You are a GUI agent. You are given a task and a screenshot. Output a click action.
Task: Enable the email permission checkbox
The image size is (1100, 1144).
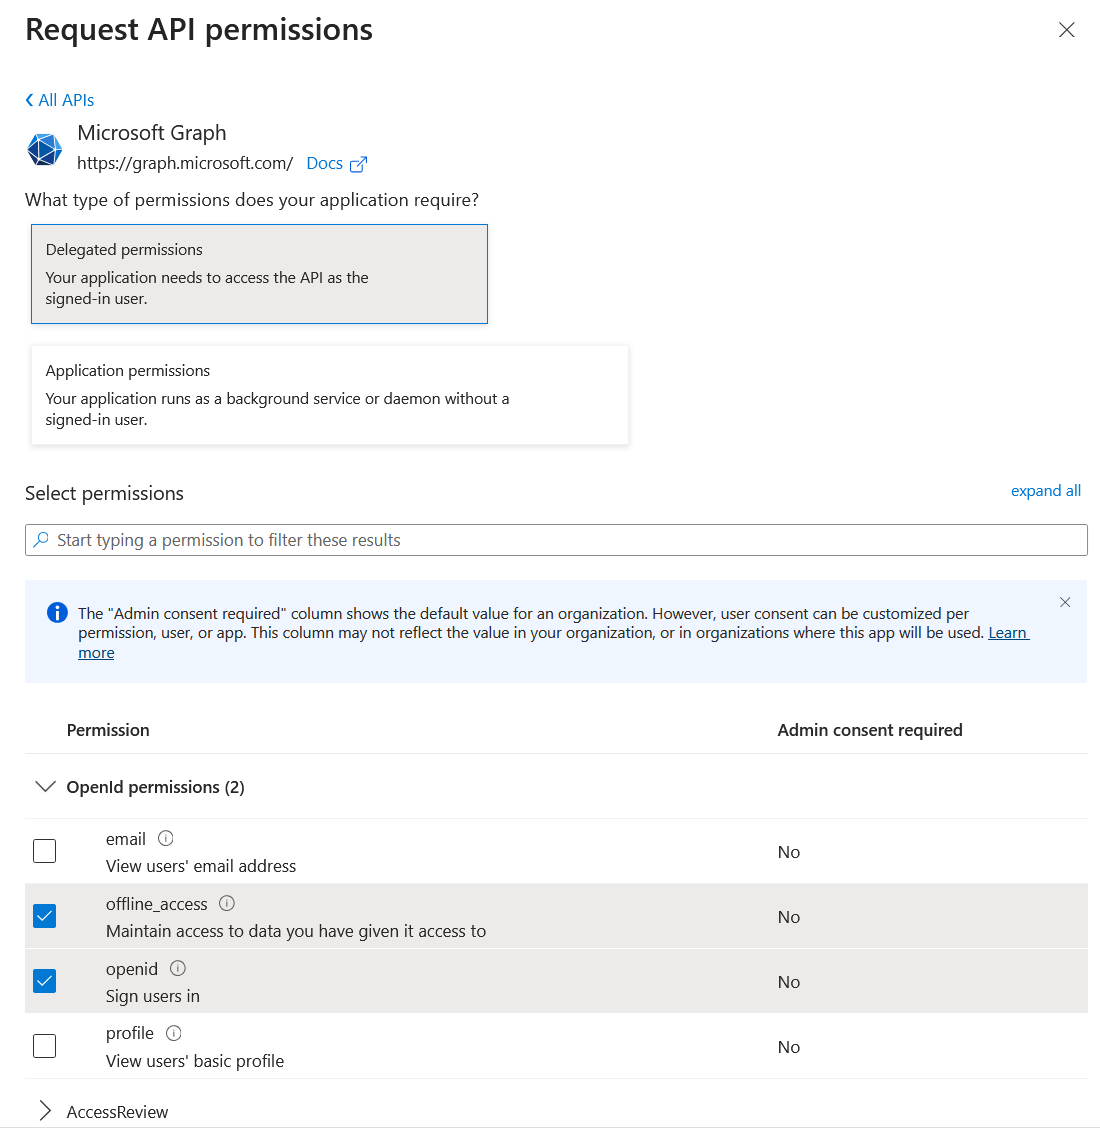[x=45, y=851]
